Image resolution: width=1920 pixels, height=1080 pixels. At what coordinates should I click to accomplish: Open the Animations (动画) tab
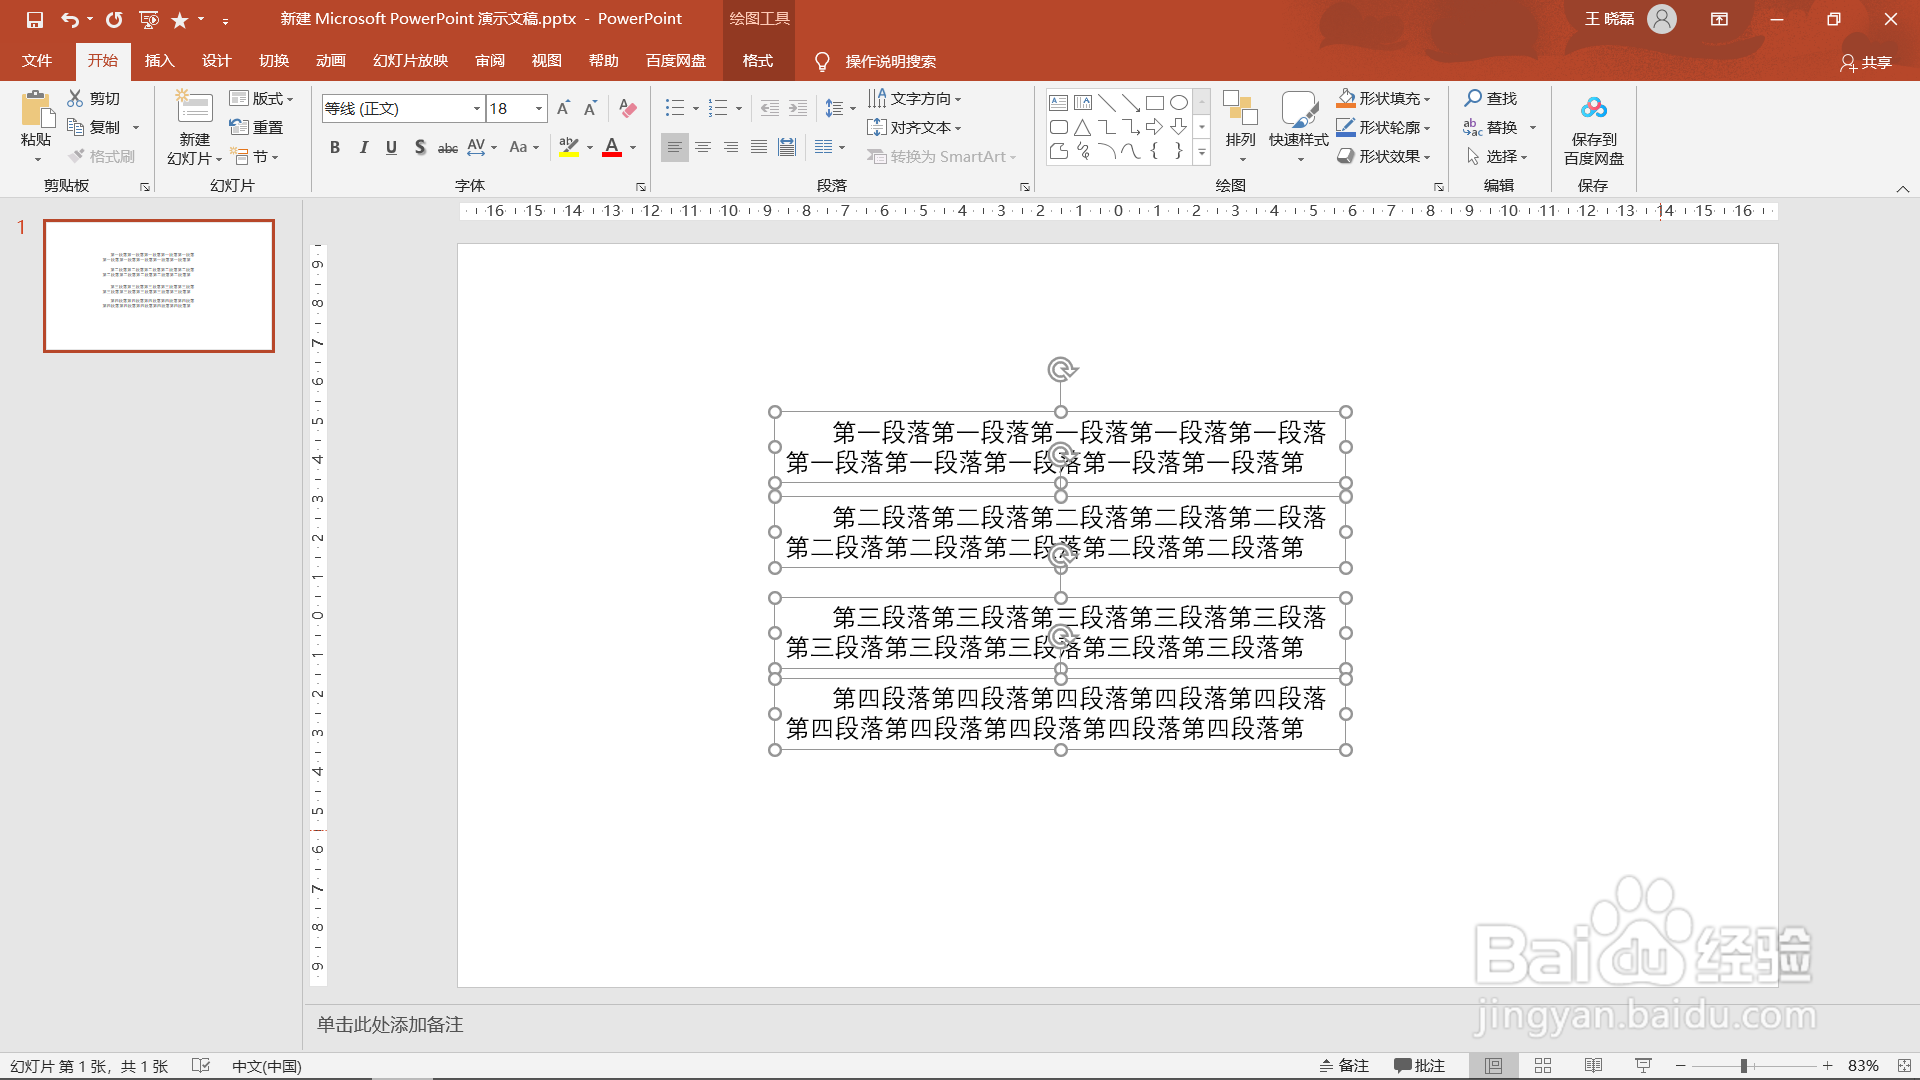331,61
